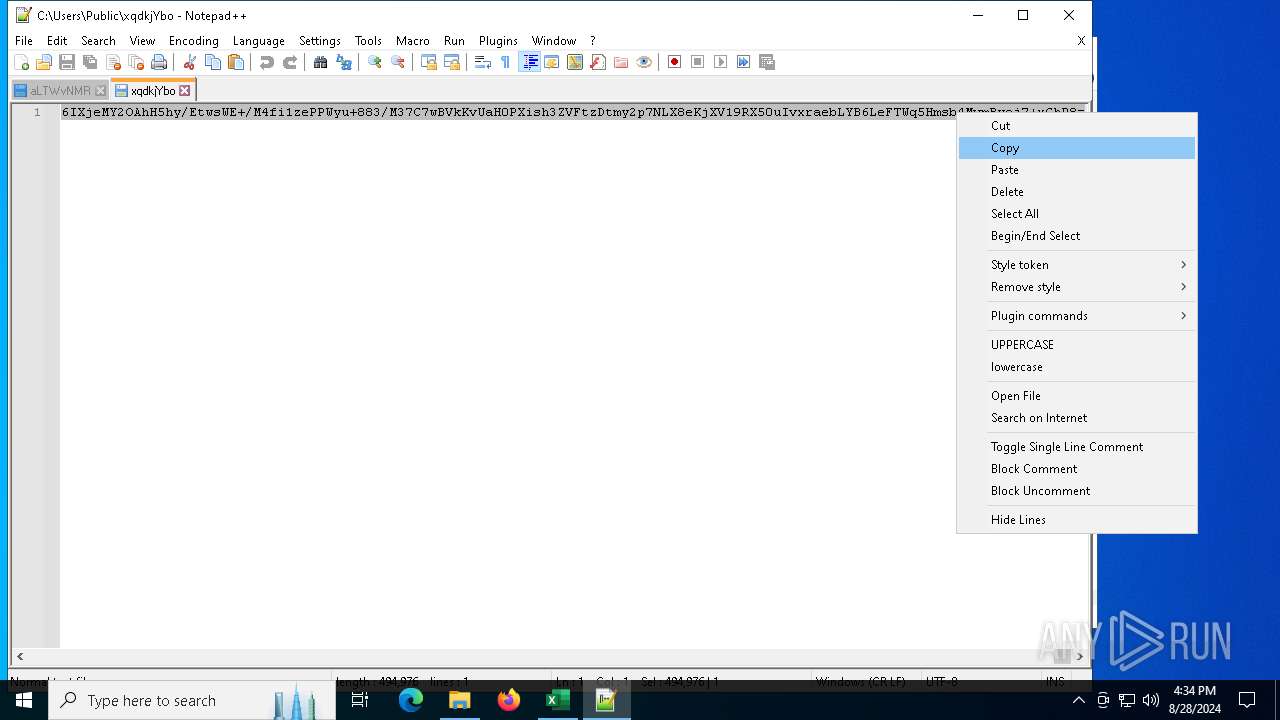Toggle Show All Characters pilcrow icon
Screen dimensions: 1280x720
[505, 62]
